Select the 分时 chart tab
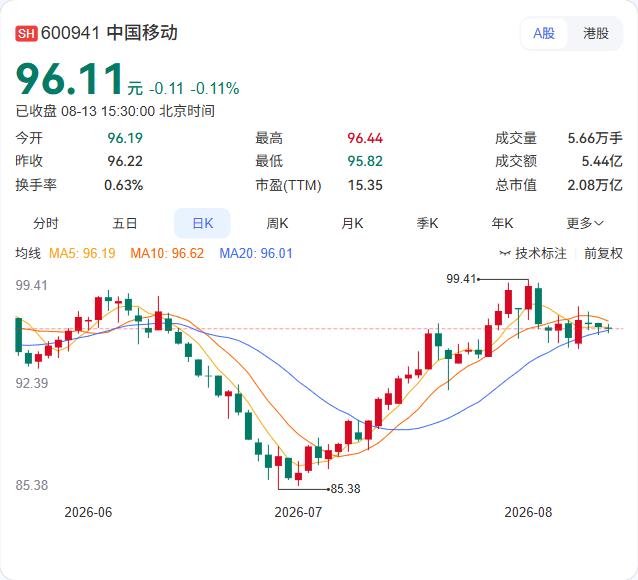 point(46,223)
